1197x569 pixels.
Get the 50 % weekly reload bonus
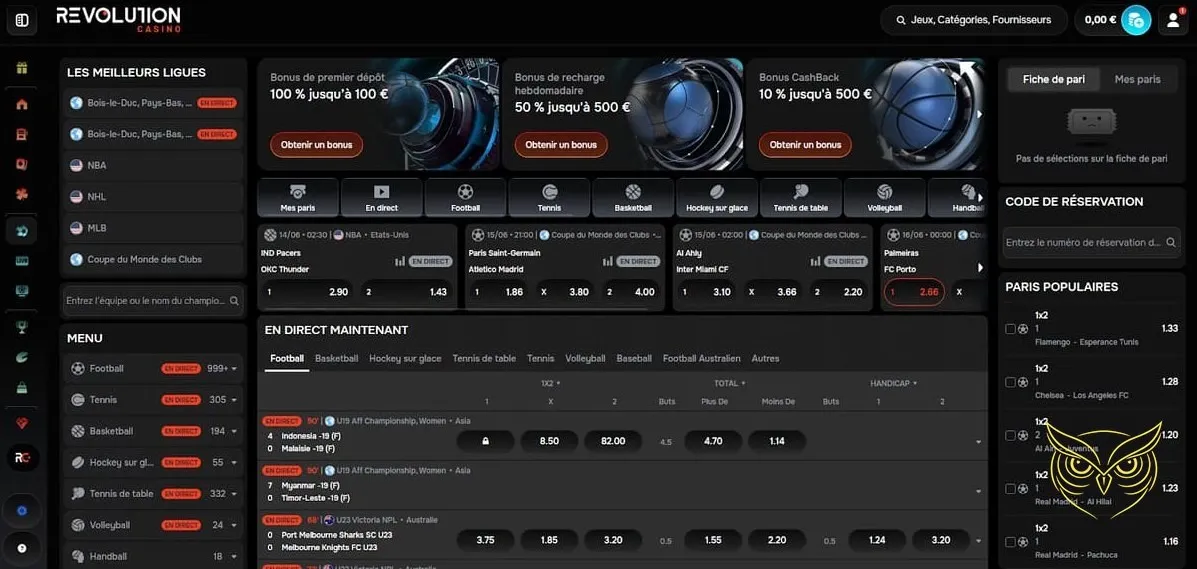pyautogui.click(x=561, y=144)
